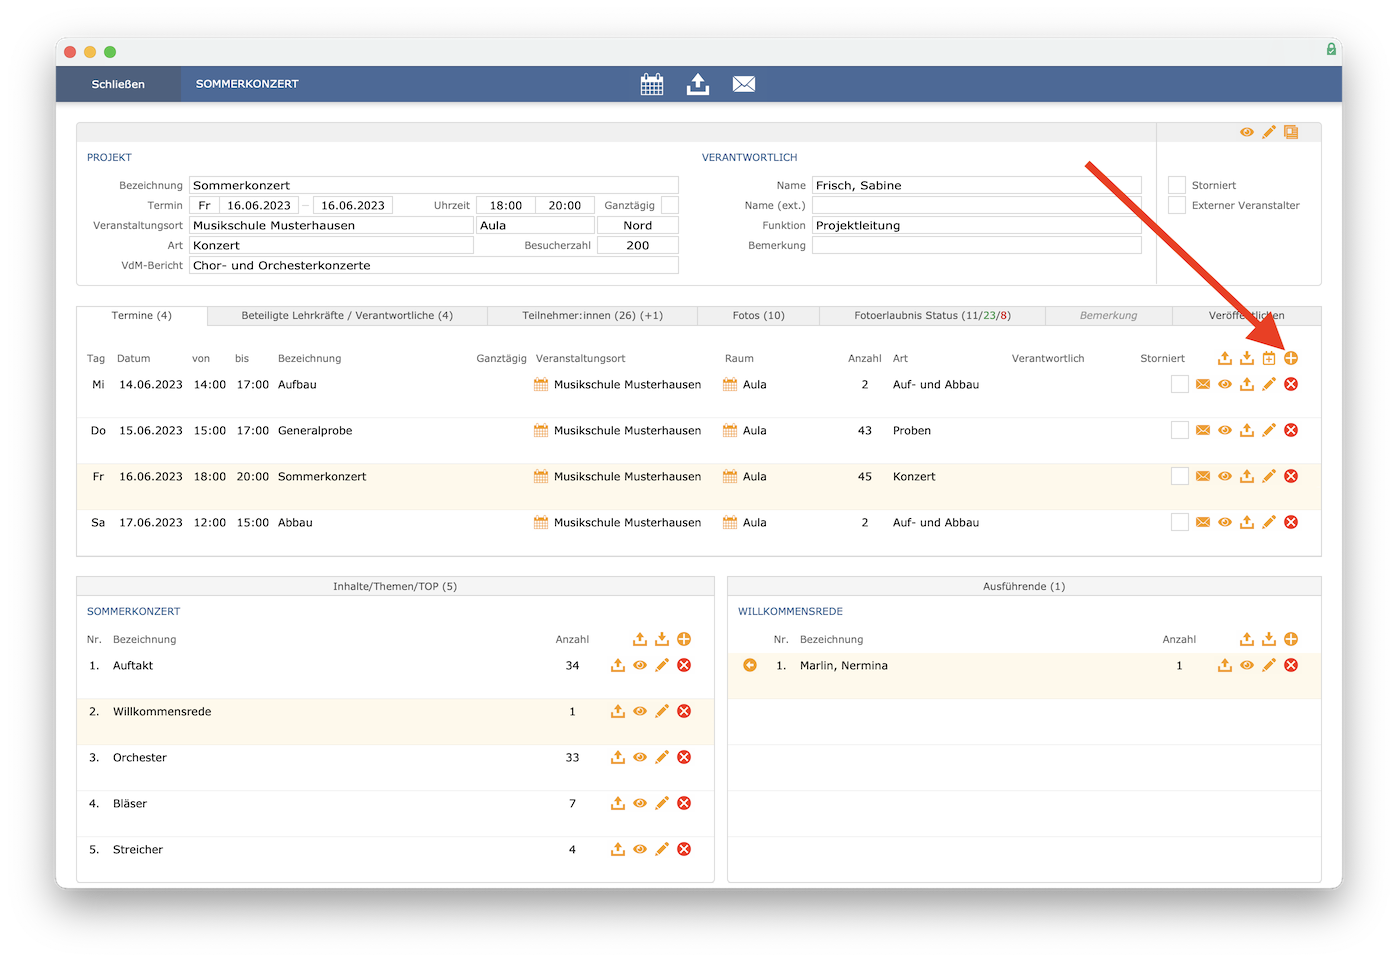
Task: Open the Termine (4) tab
Action: tap(142, 316)
